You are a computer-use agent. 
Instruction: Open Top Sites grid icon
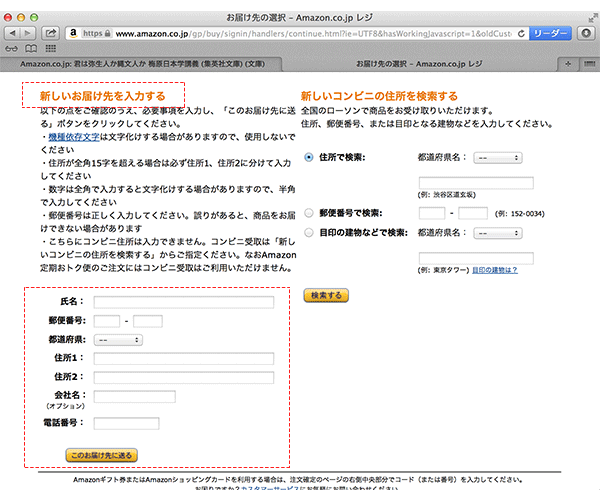(51, 48)
